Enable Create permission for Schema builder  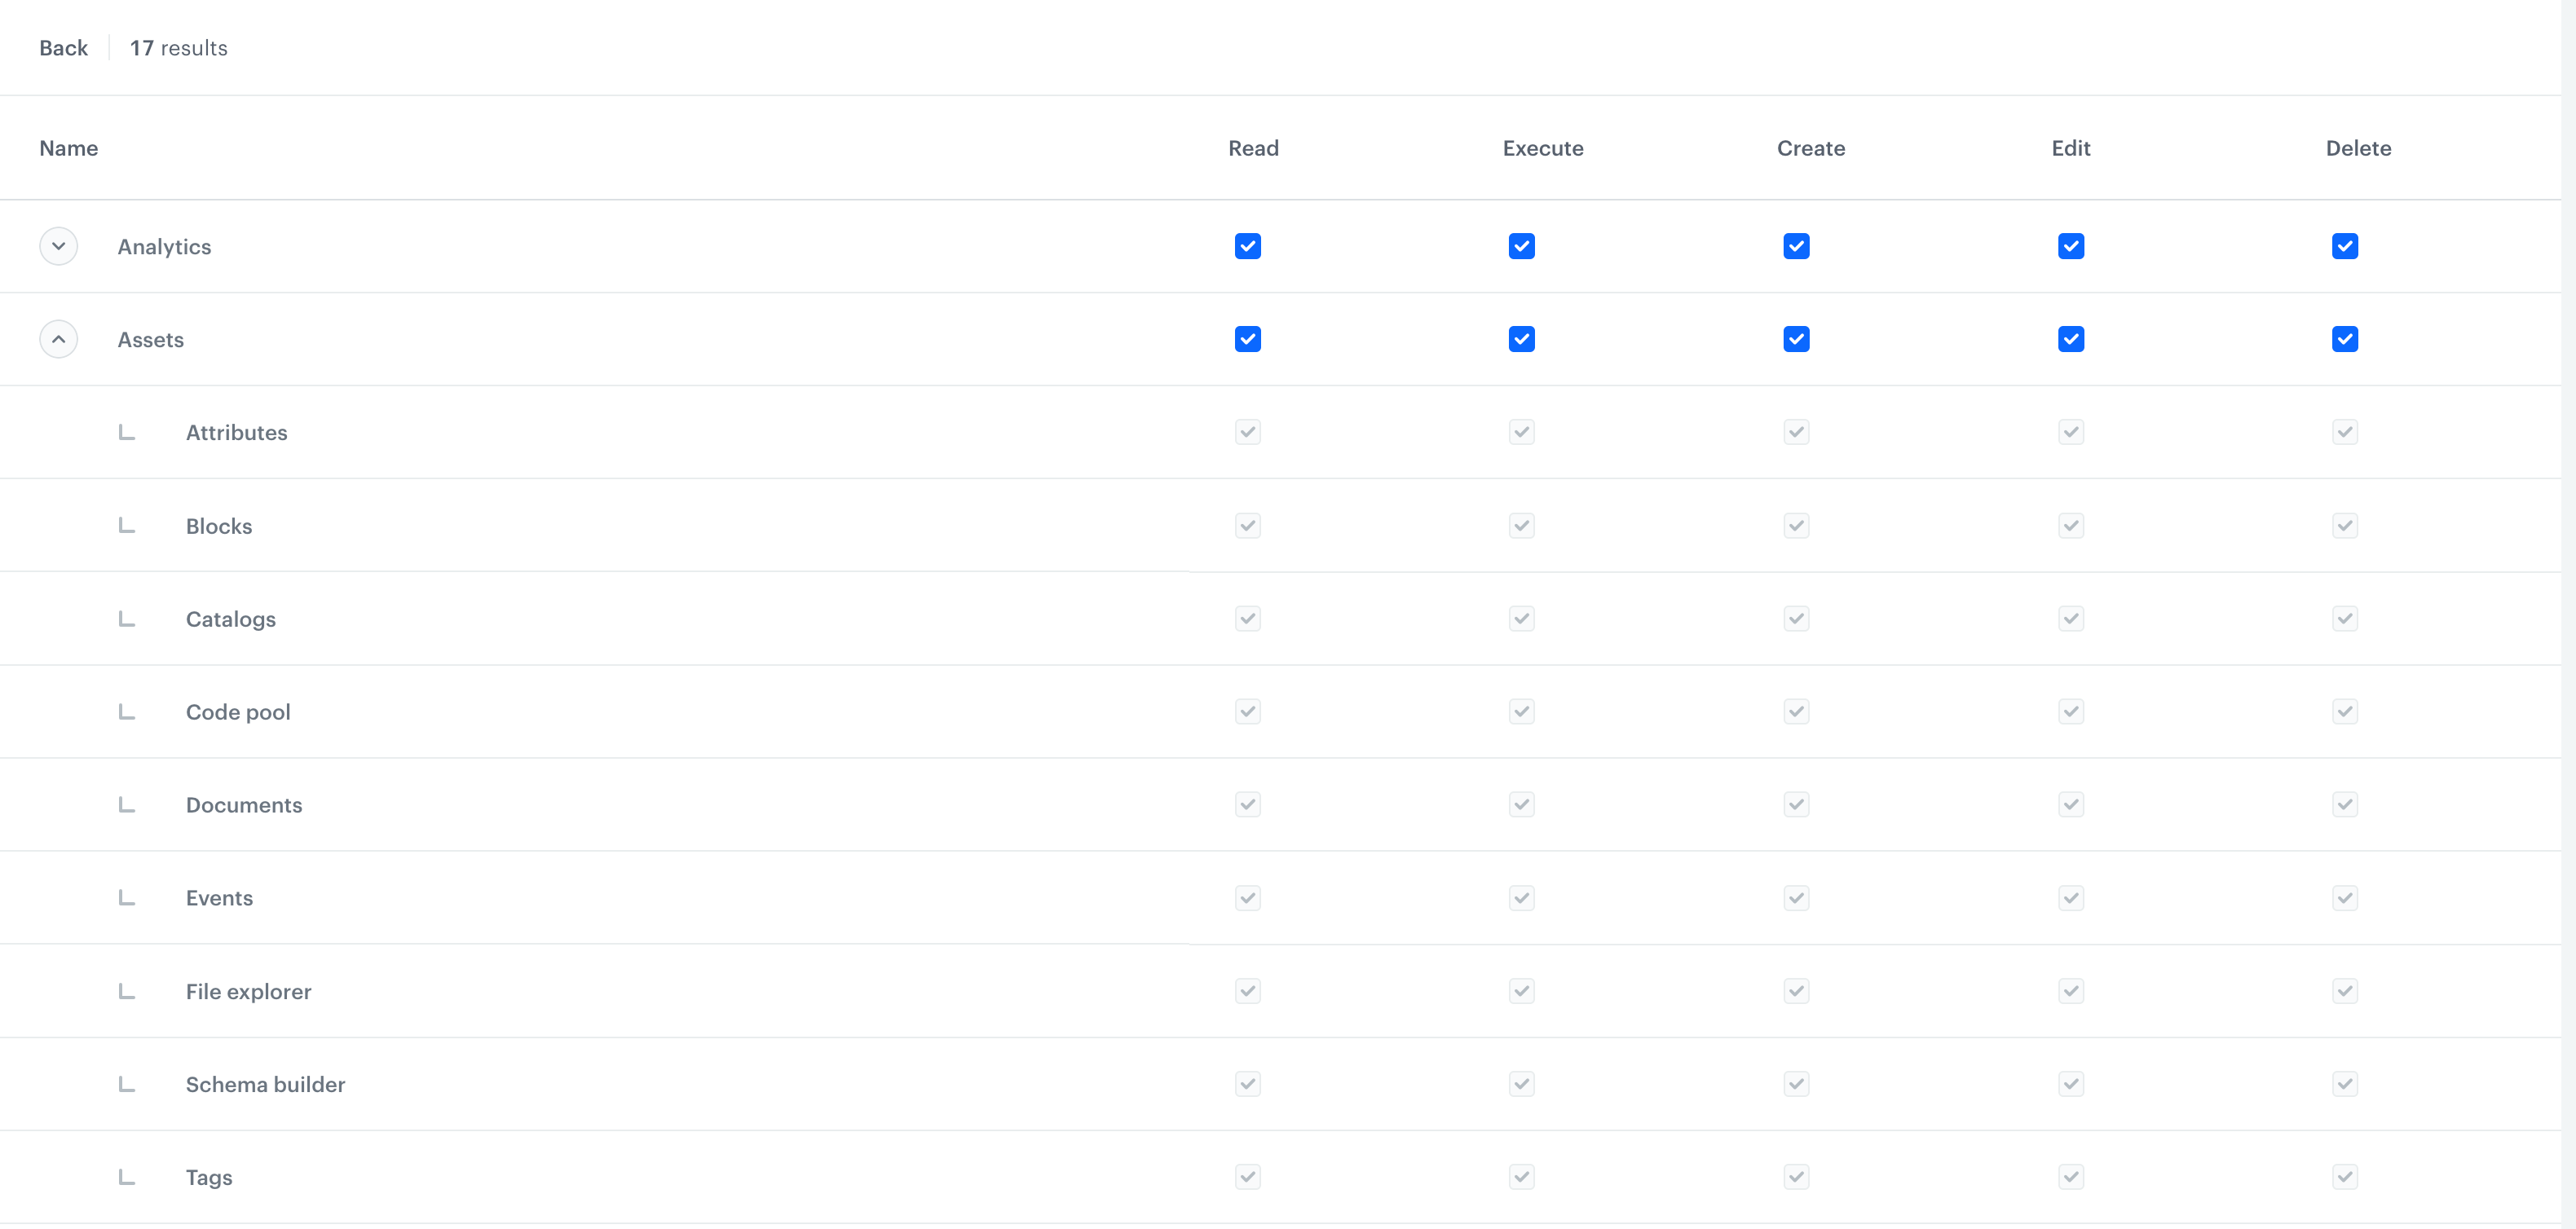[1795, 1084]
